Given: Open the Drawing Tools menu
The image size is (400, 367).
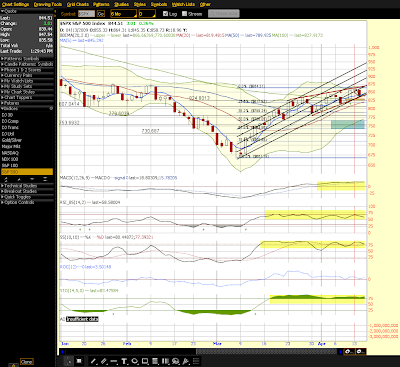Looking at the screenshot, I should (x=48, y=4).
